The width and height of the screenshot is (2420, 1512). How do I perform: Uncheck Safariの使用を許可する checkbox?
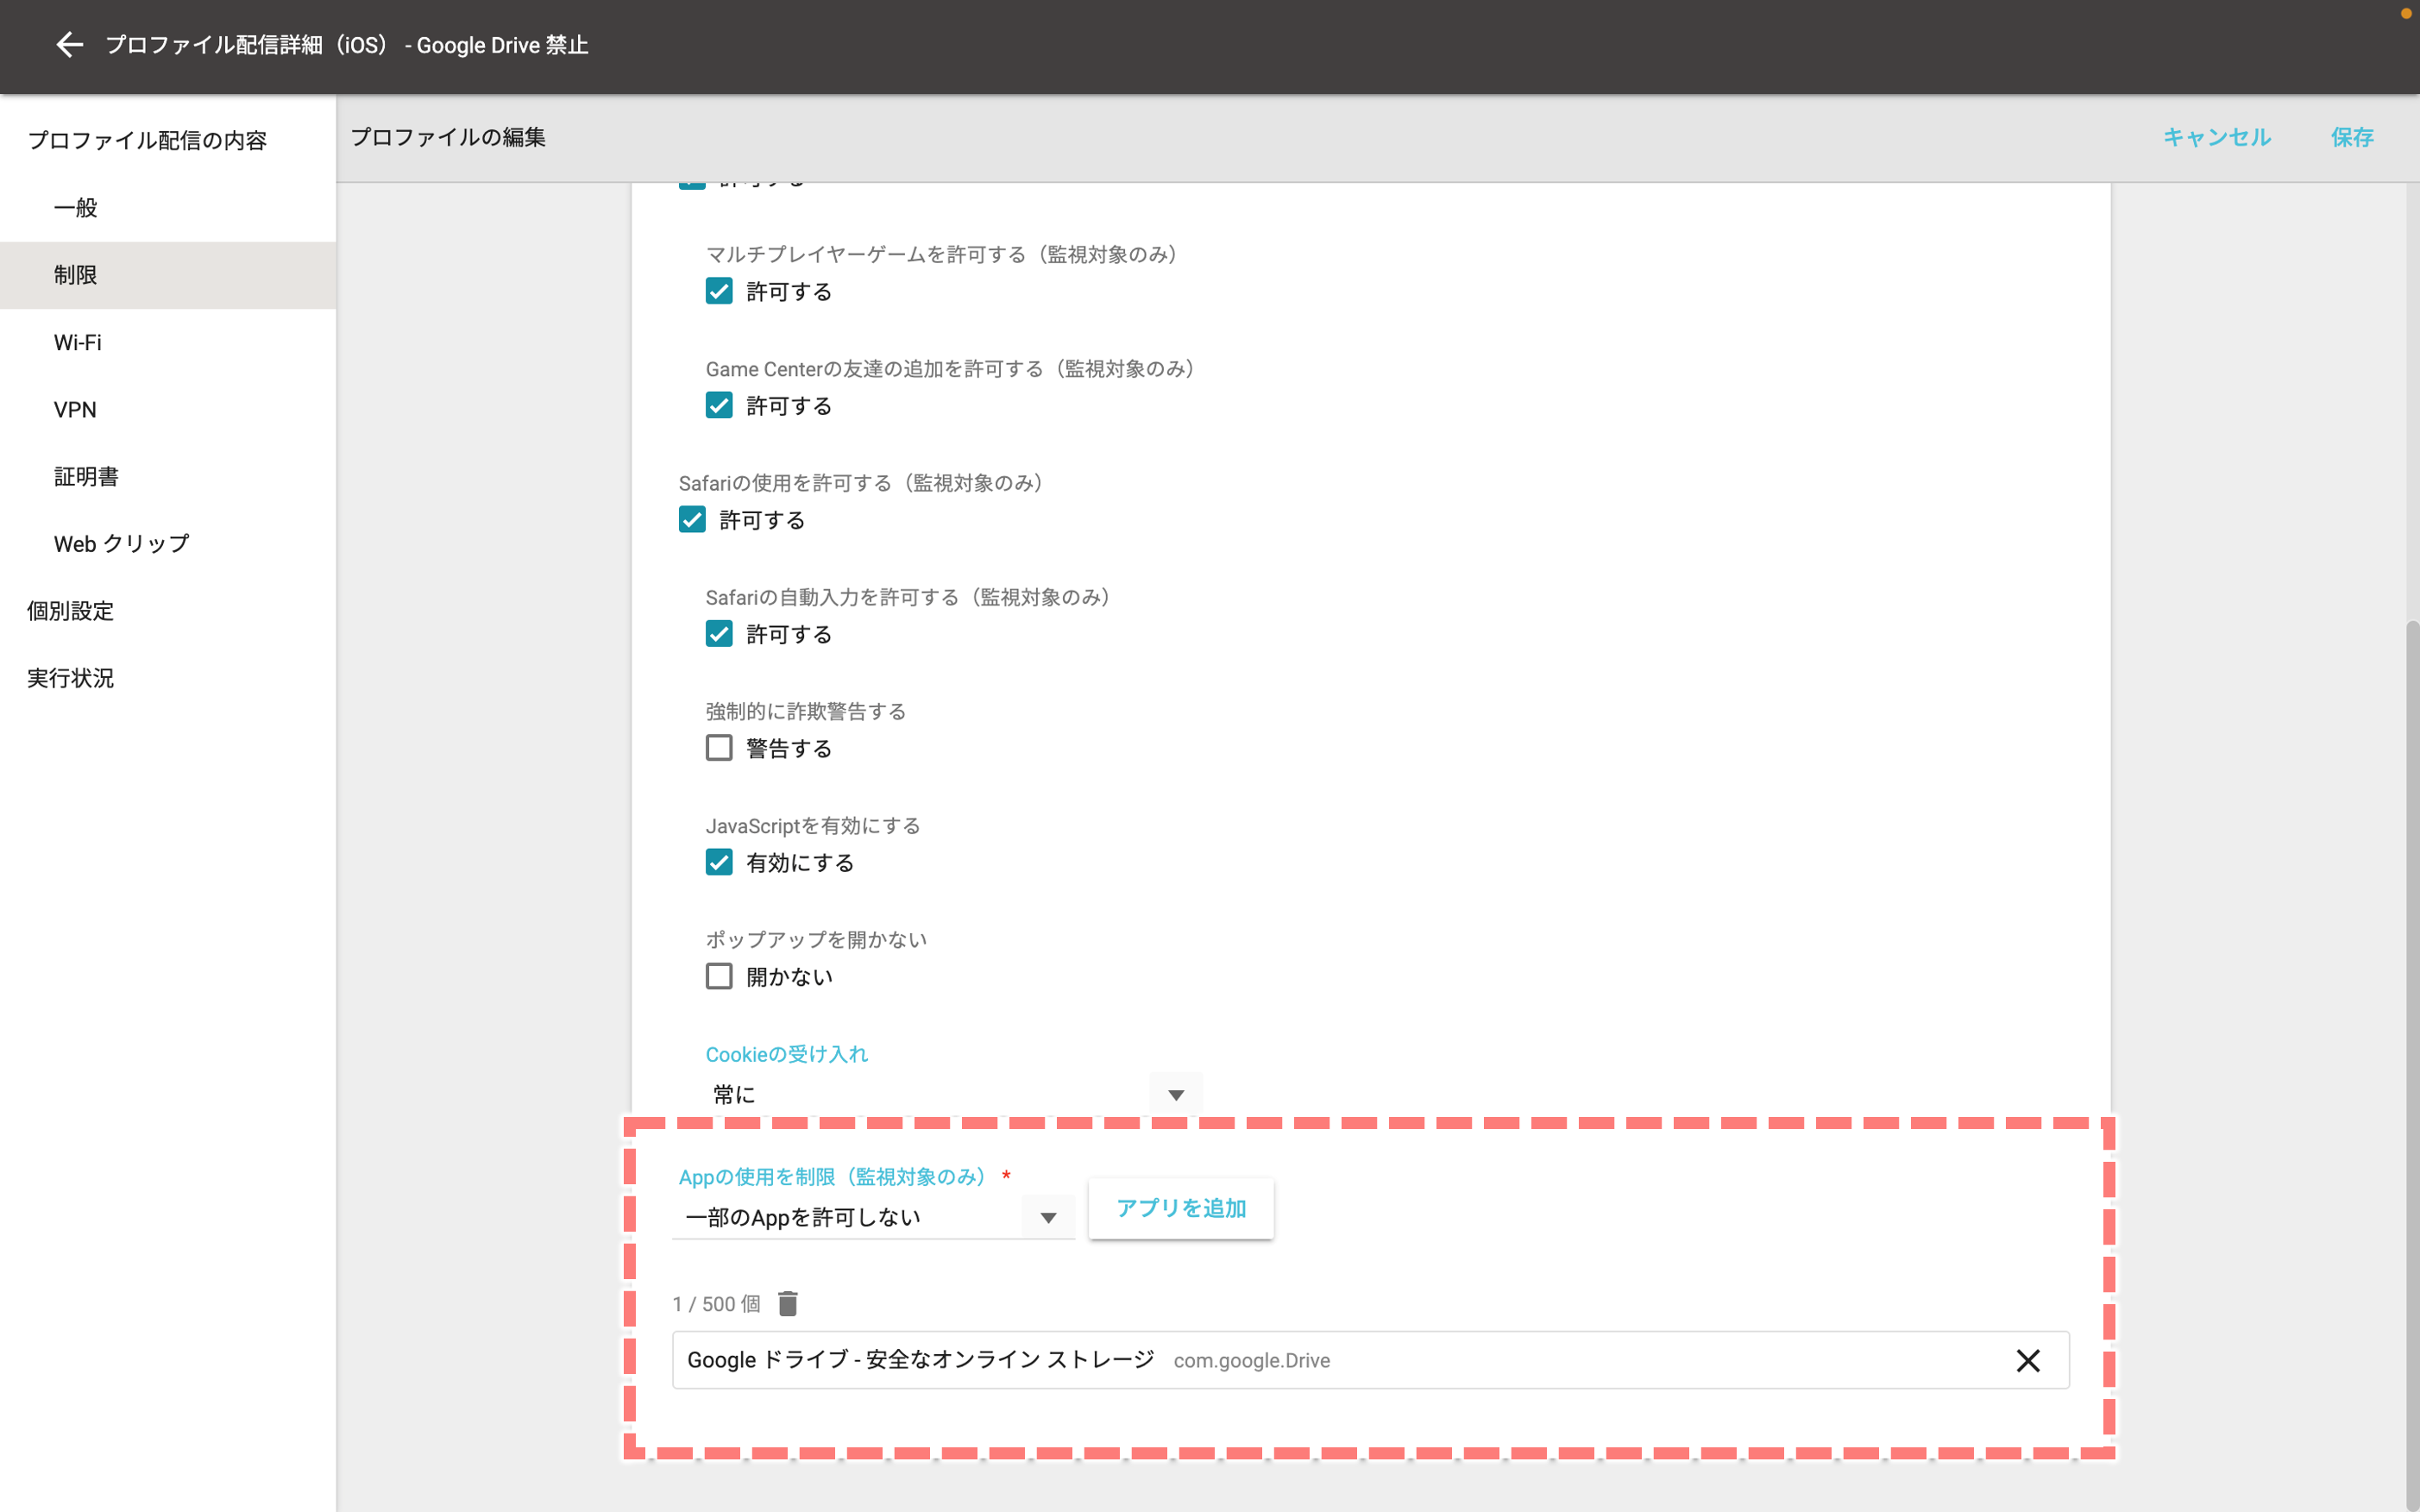point(692,519)
